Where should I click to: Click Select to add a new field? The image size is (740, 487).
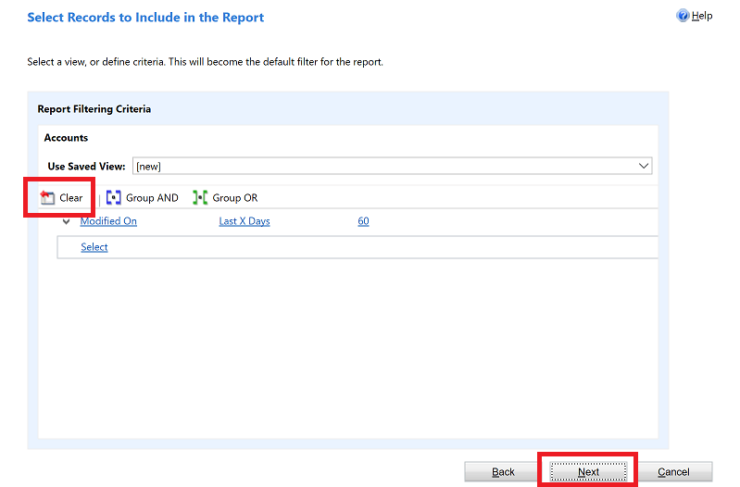[94, 247]
